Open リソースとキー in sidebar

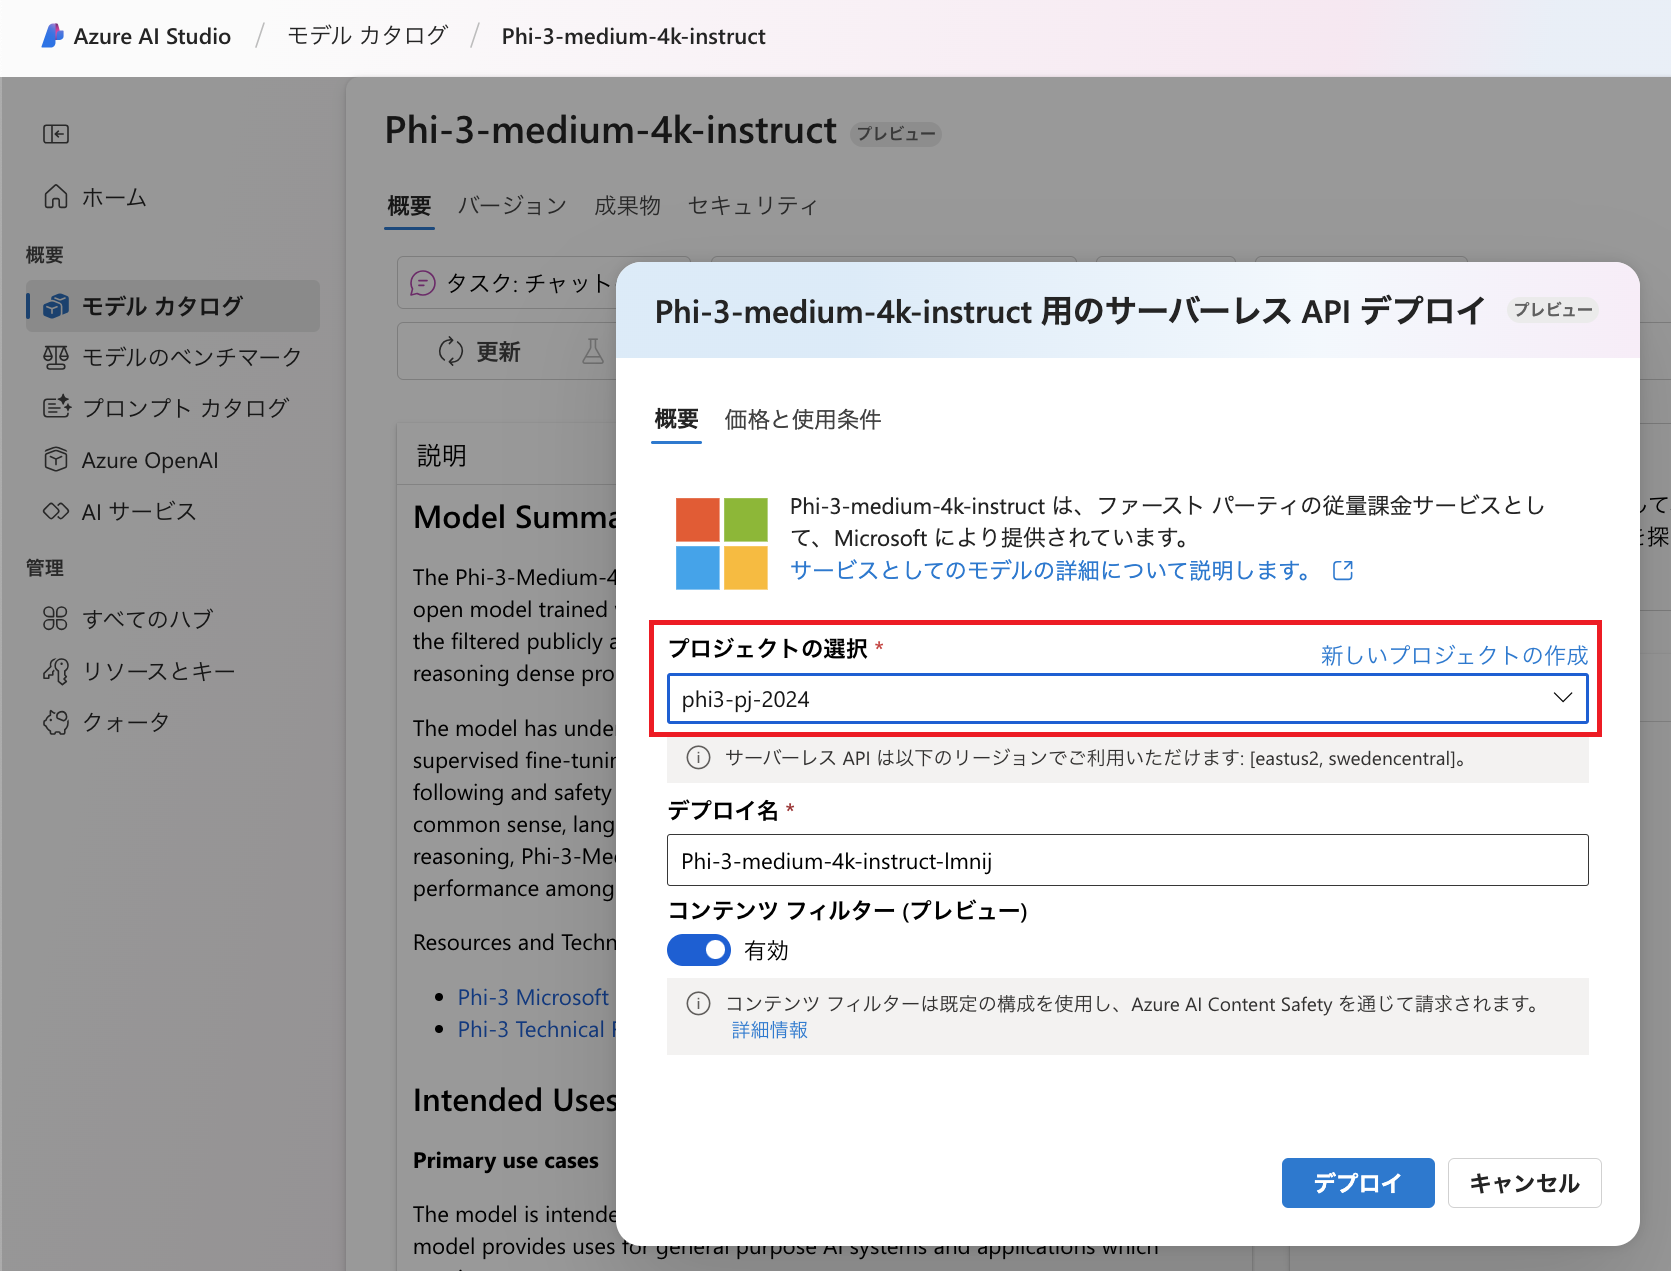(x=172, y=671)
